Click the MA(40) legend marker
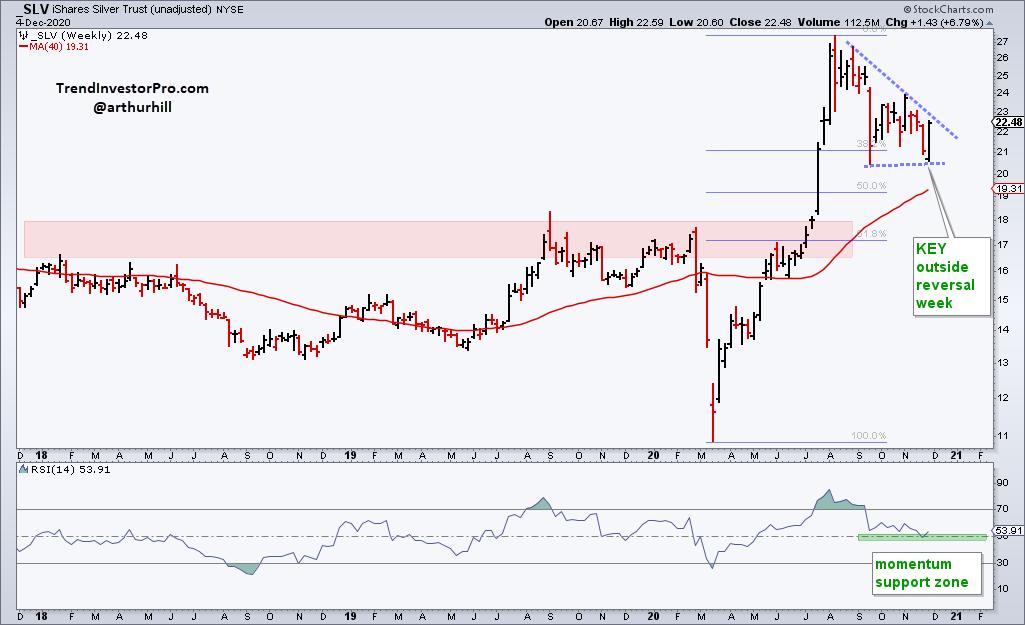 point(23,45)
